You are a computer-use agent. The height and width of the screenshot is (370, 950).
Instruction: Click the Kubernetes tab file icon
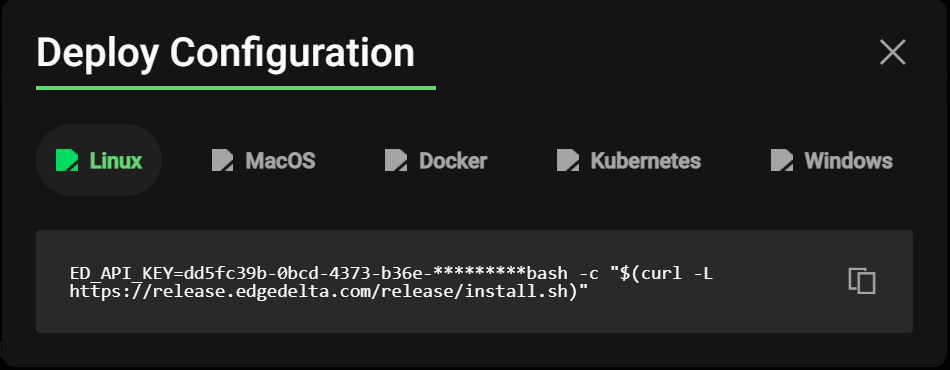(568, 160)
